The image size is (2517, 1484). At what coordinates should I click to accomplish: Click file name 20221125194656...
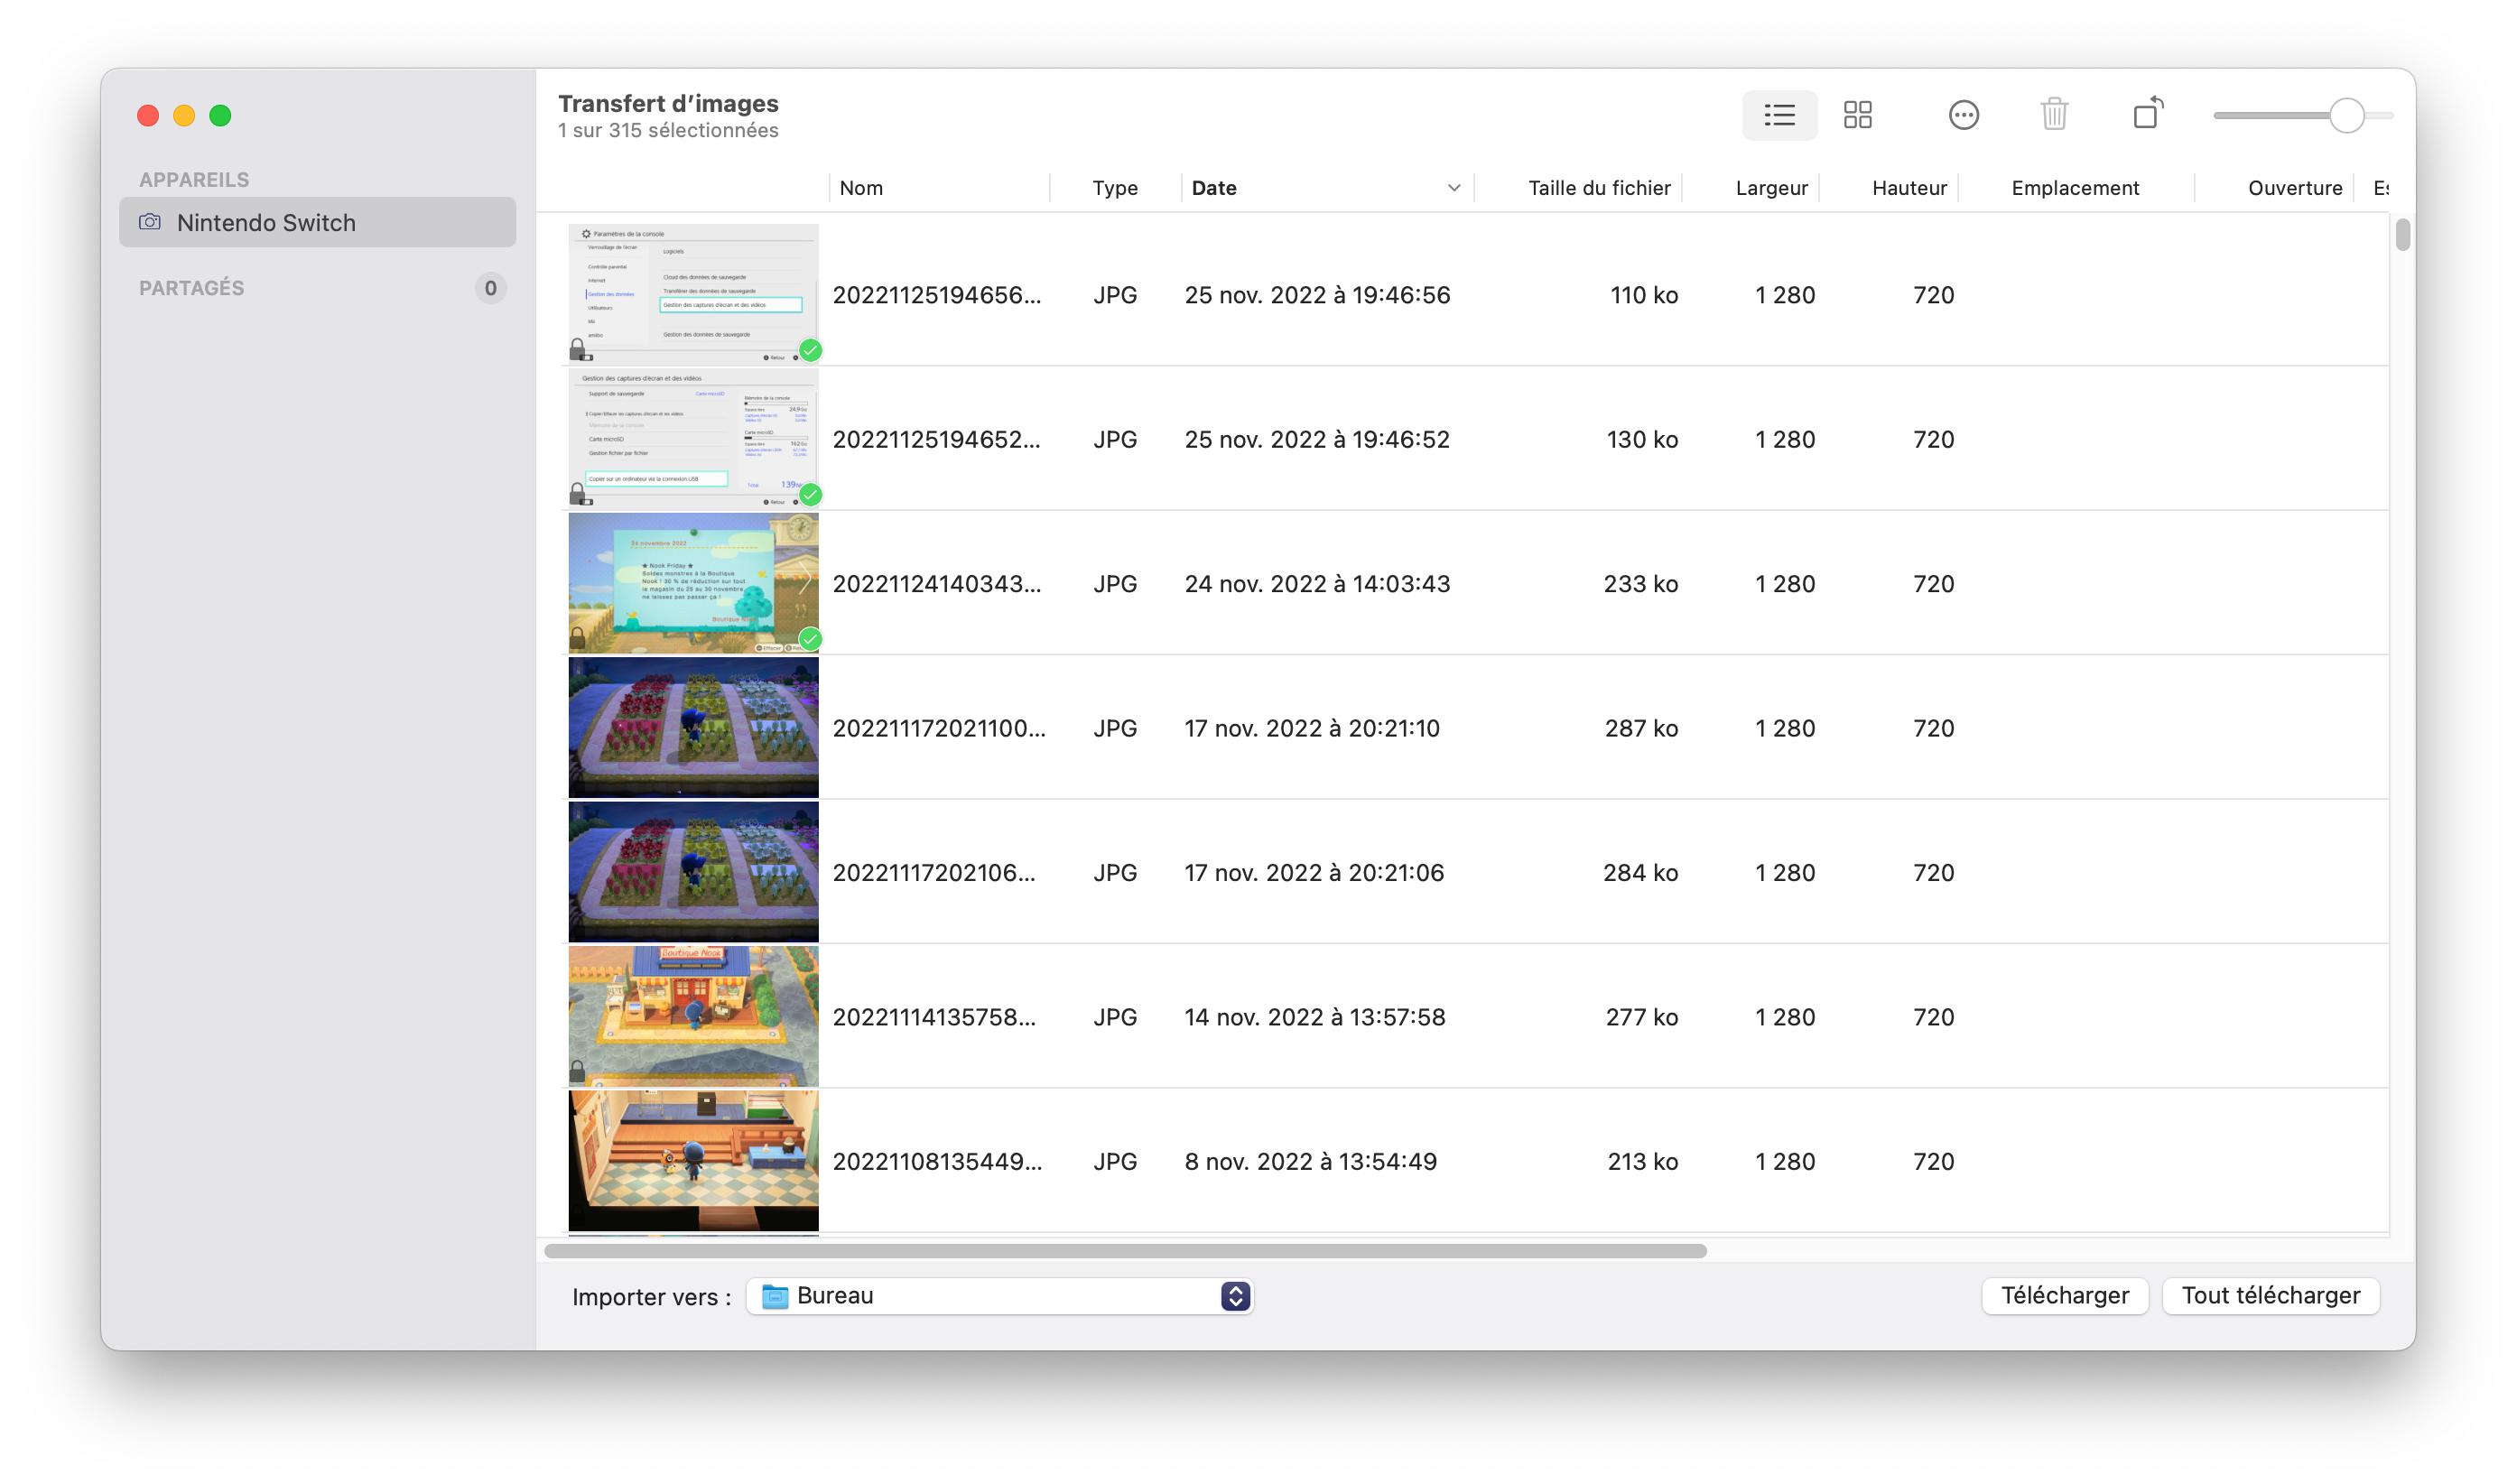pos(936,295)
